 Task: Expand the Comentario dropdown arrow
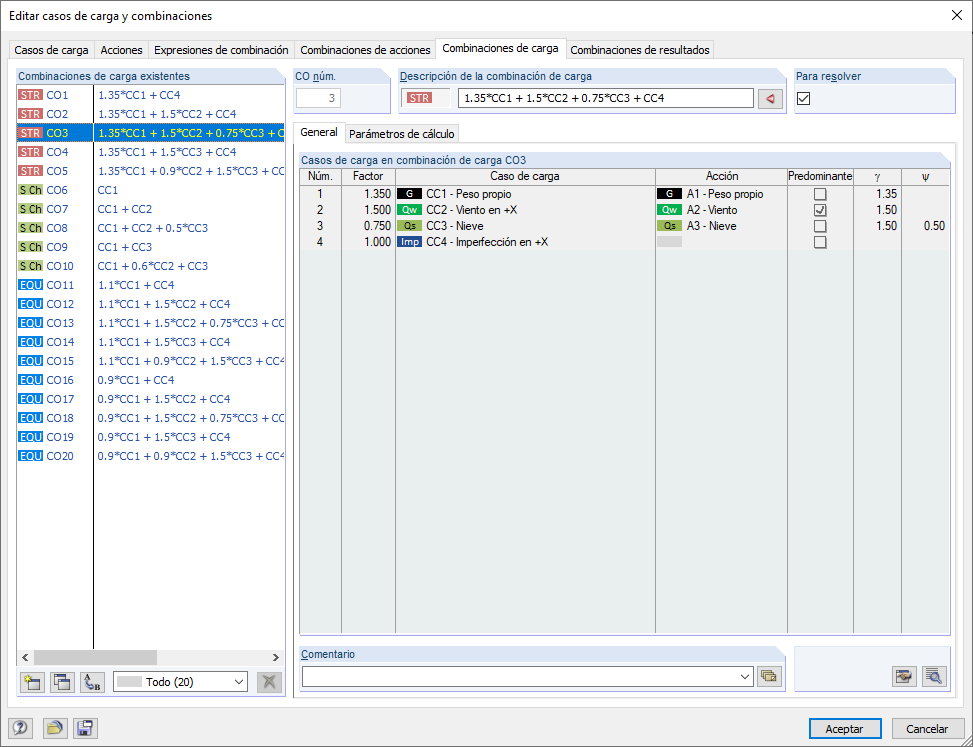pyautogui.click(x=745, y=677)
